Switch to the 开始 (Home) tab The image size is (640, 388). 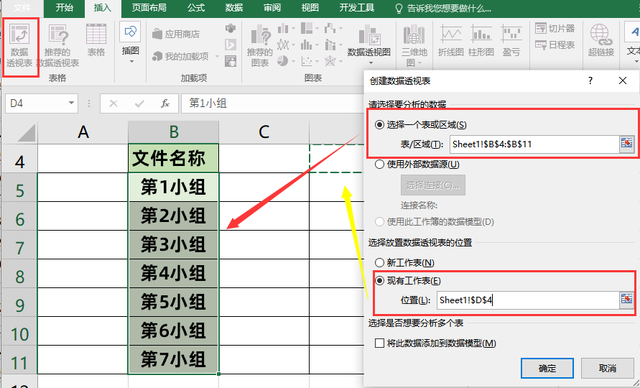[x=64, y=8]
